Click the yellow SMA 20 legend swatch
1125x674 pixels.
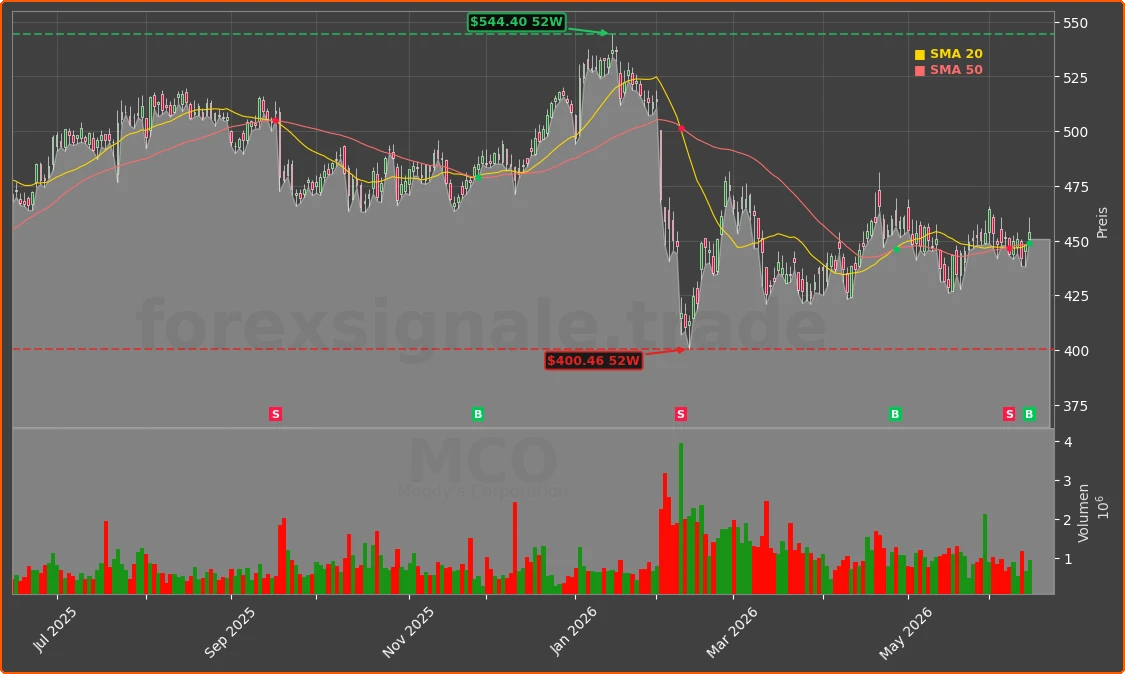point(920,55)
